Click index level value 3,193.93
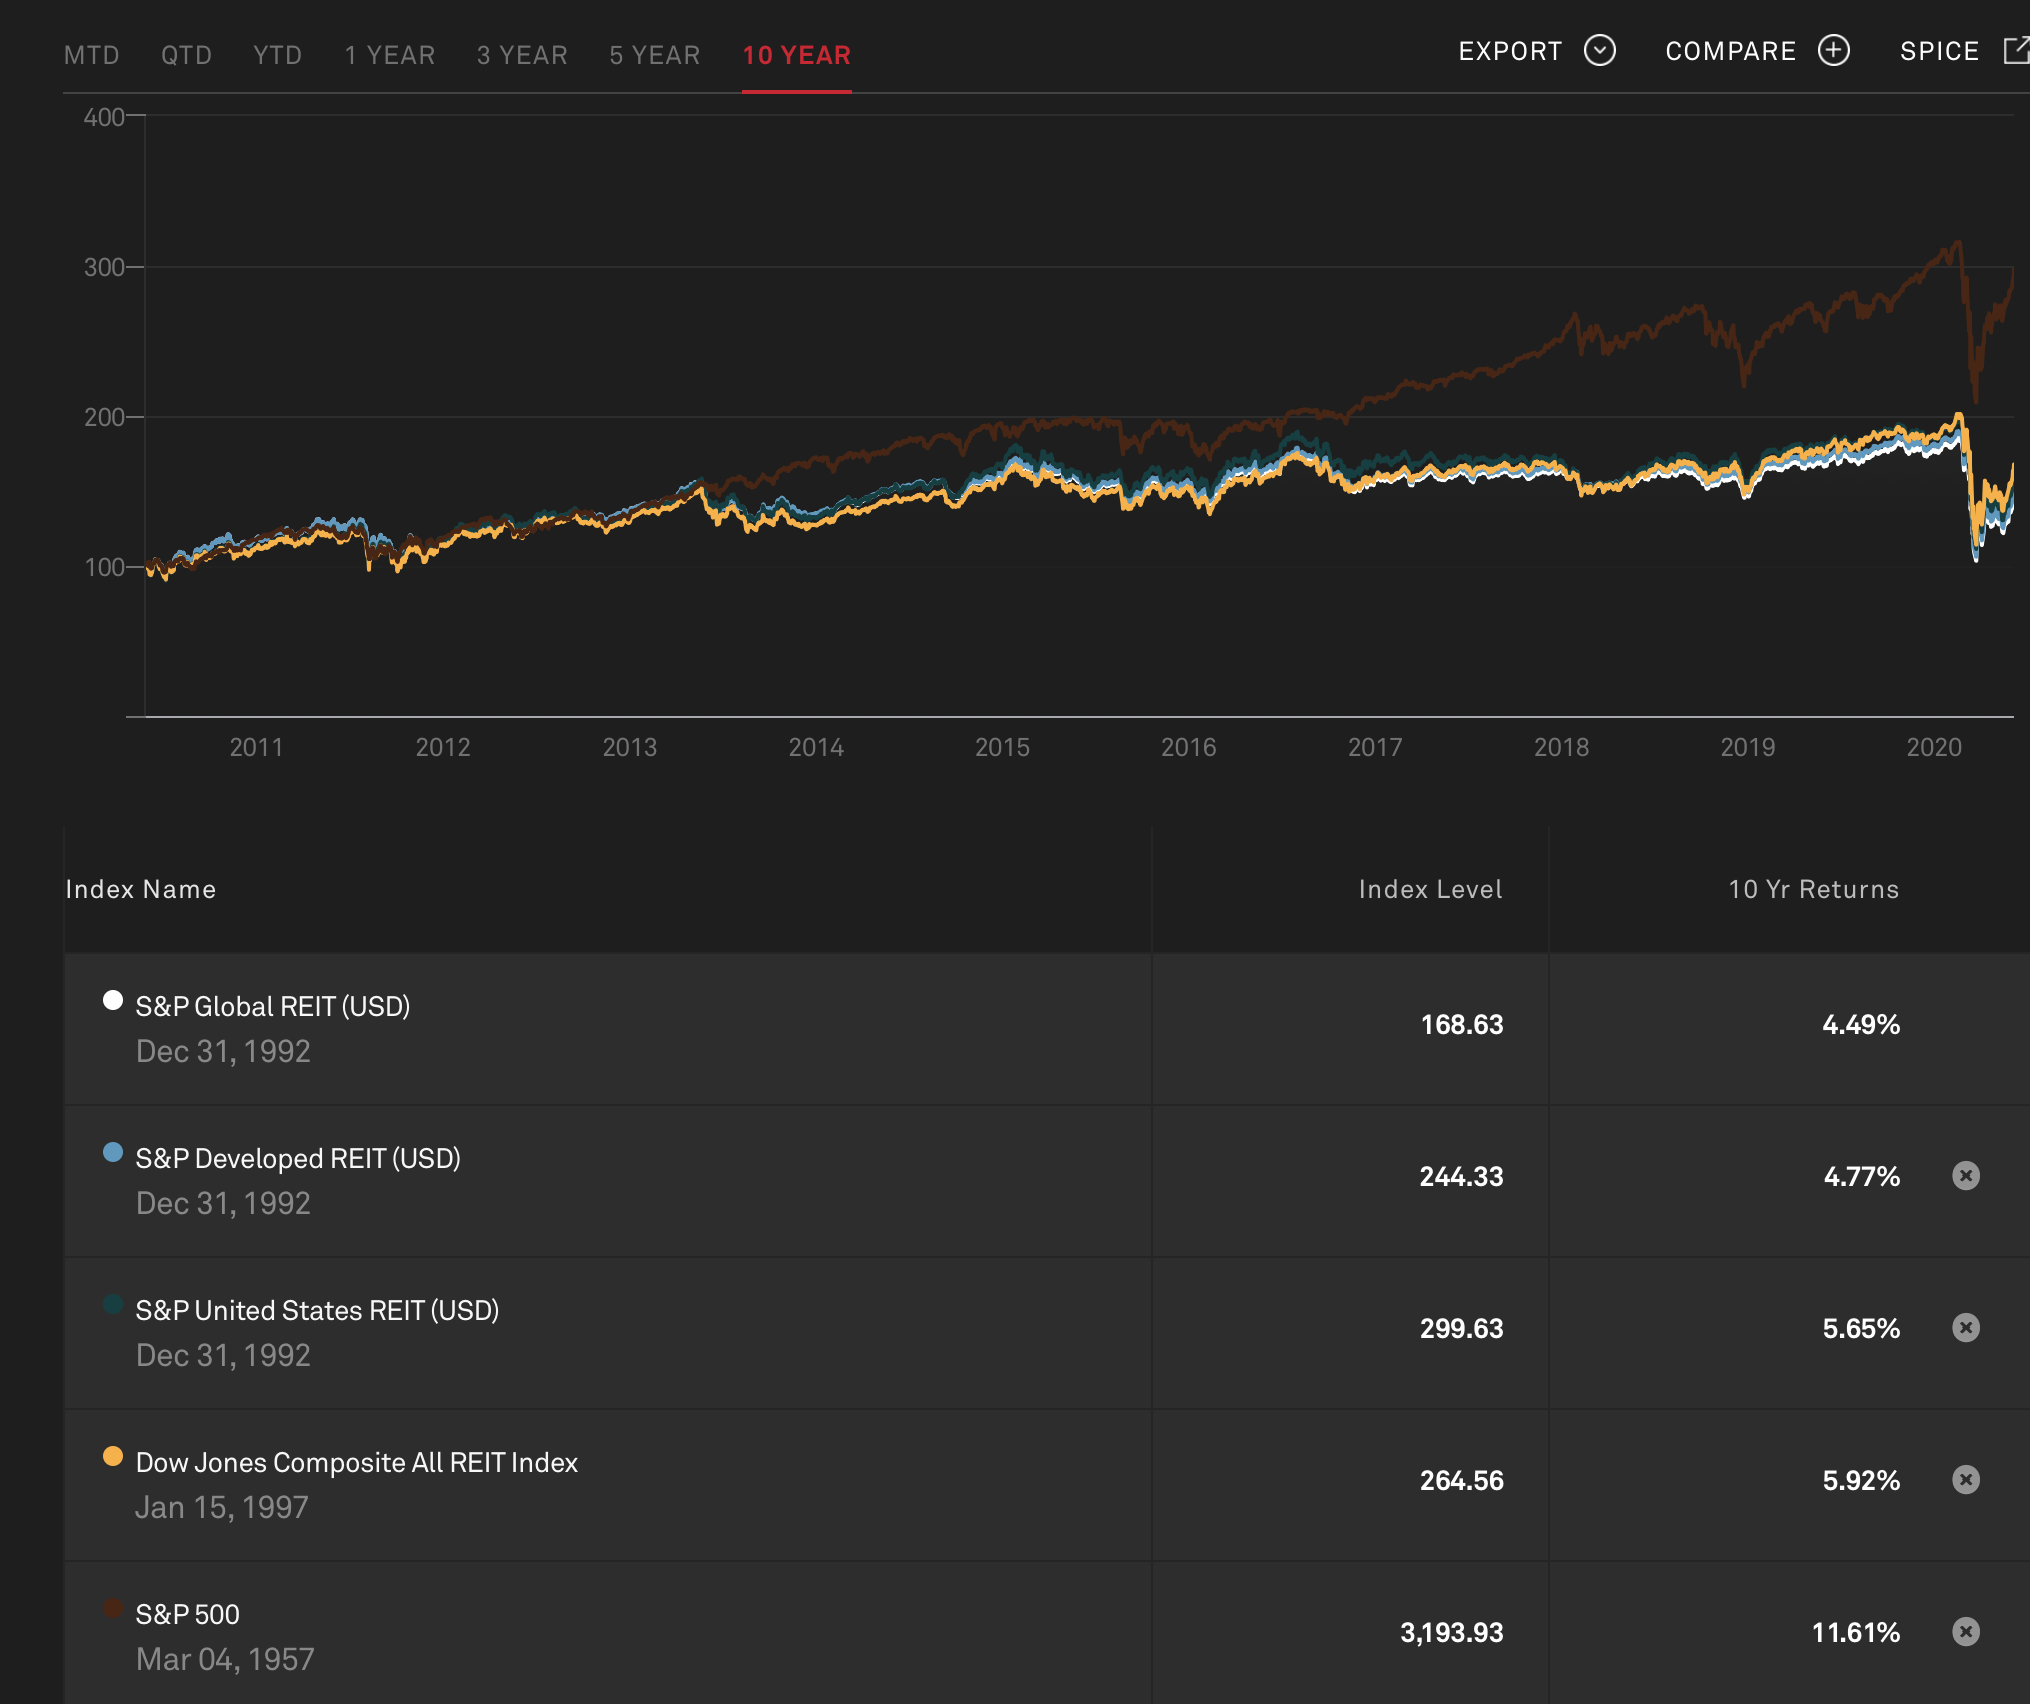This screenshot has height=1704, width=2030. coord(1452,1632)
